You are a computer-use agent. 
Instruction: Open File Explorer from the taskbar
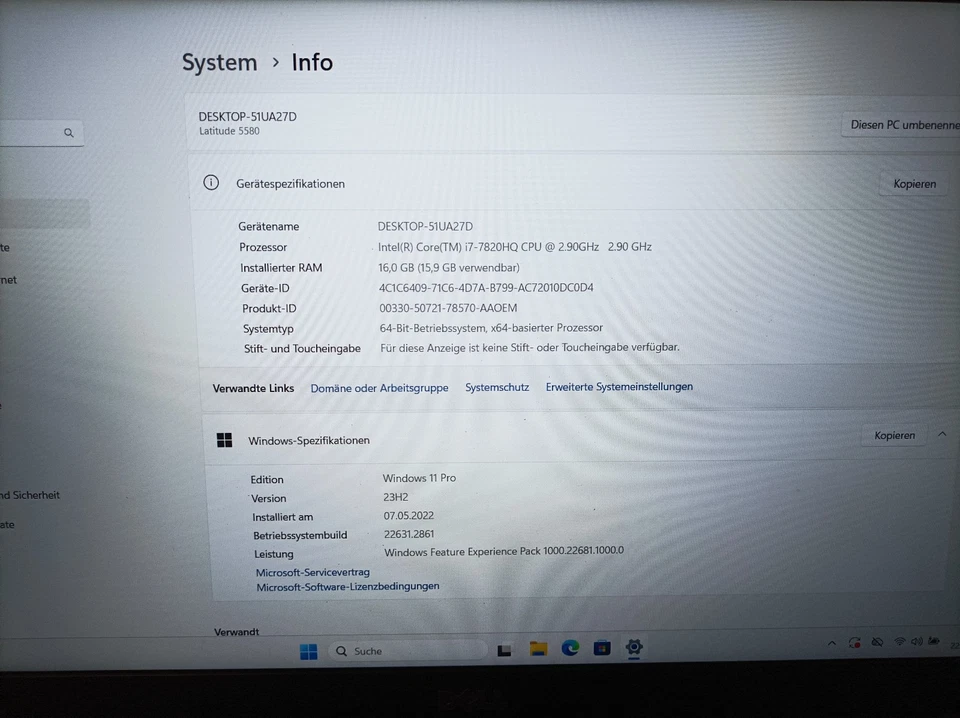538,649
